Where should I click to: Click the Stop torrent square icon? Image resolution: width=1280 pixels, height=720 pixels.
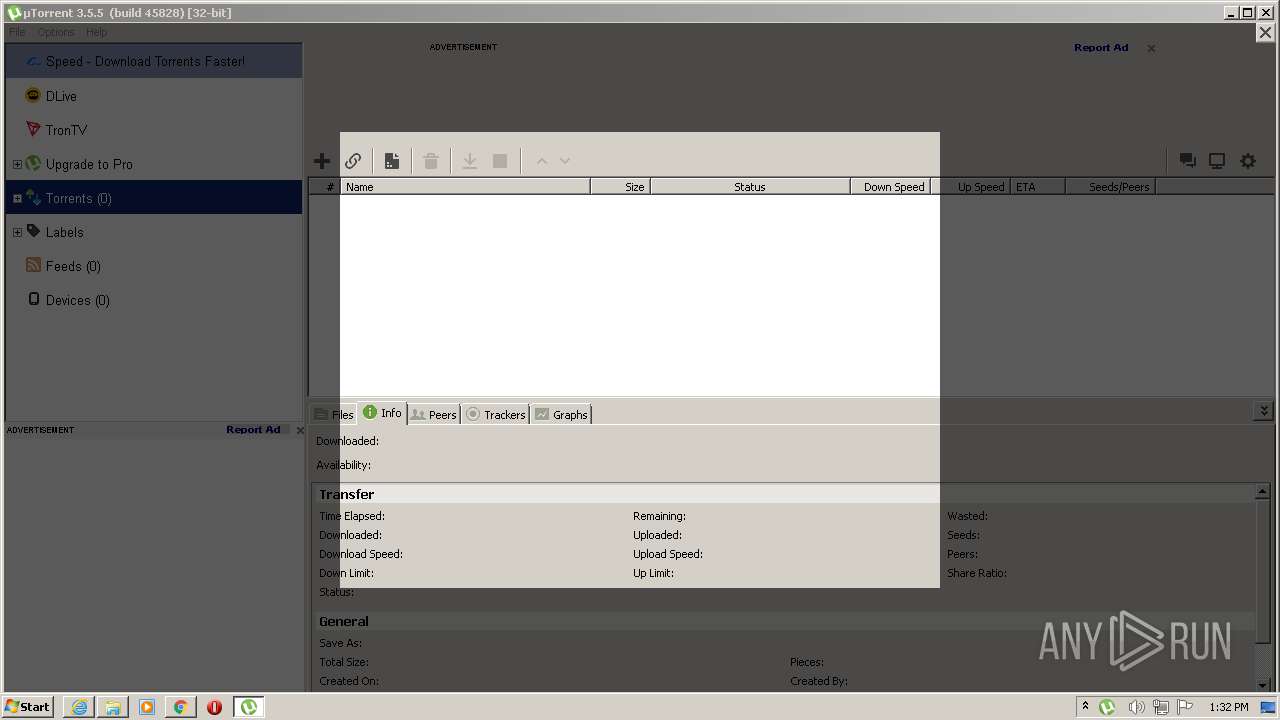(x=500, y=161)
